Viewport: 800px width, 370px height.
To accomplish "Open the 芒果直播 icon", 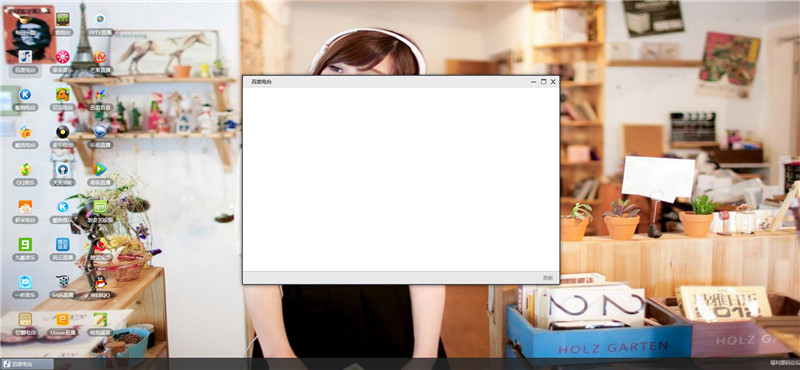I will pyautogui.click(x=101, y=61).
